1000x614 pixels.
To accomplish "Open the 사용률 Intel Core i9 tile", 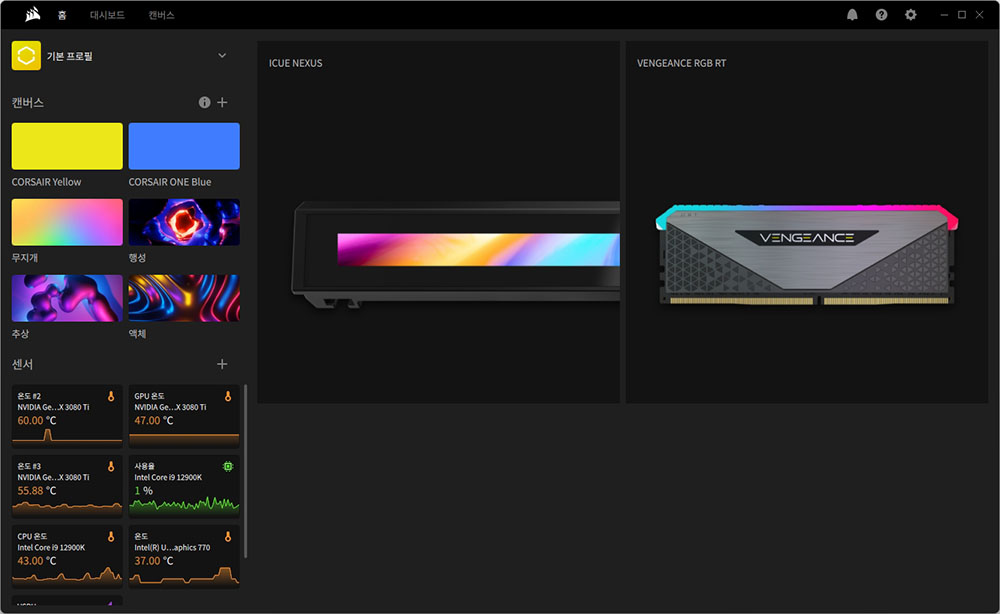I will (184, 486).
